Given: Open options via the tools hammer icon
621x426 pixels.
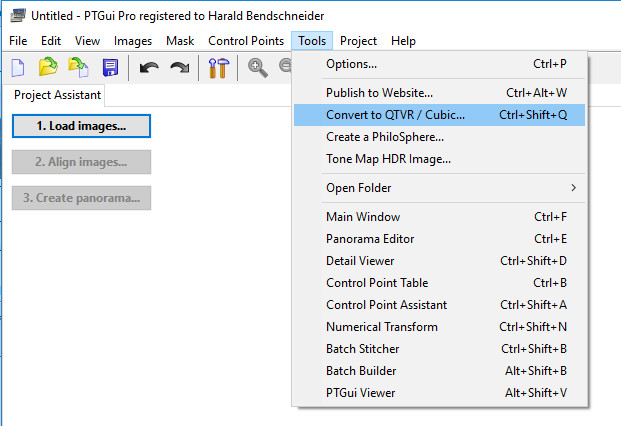Looking at the screenshot, I should click(218, 68).
